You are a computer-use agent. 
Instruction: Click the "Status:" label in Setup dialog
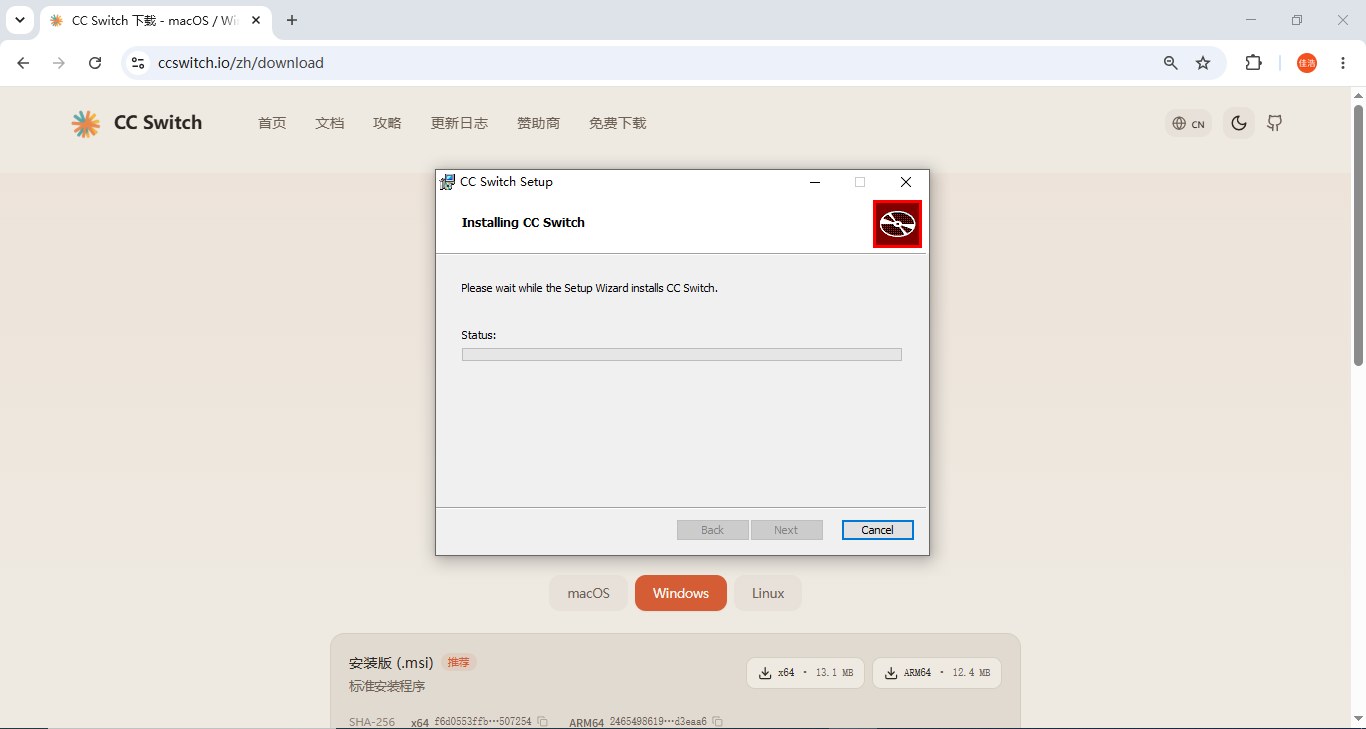point(479,335)
